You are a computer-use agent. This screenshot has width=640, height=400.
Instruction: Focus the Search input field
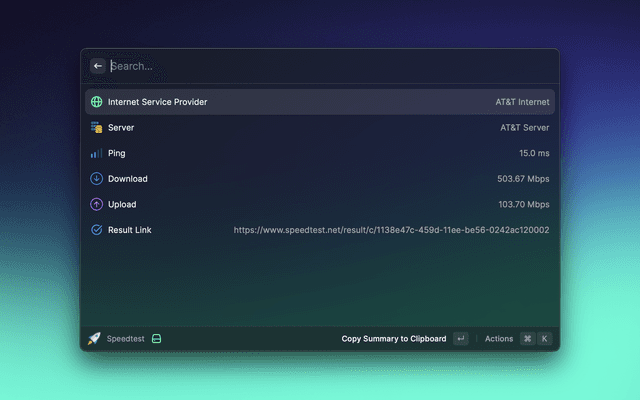click(x=331, y=66)
